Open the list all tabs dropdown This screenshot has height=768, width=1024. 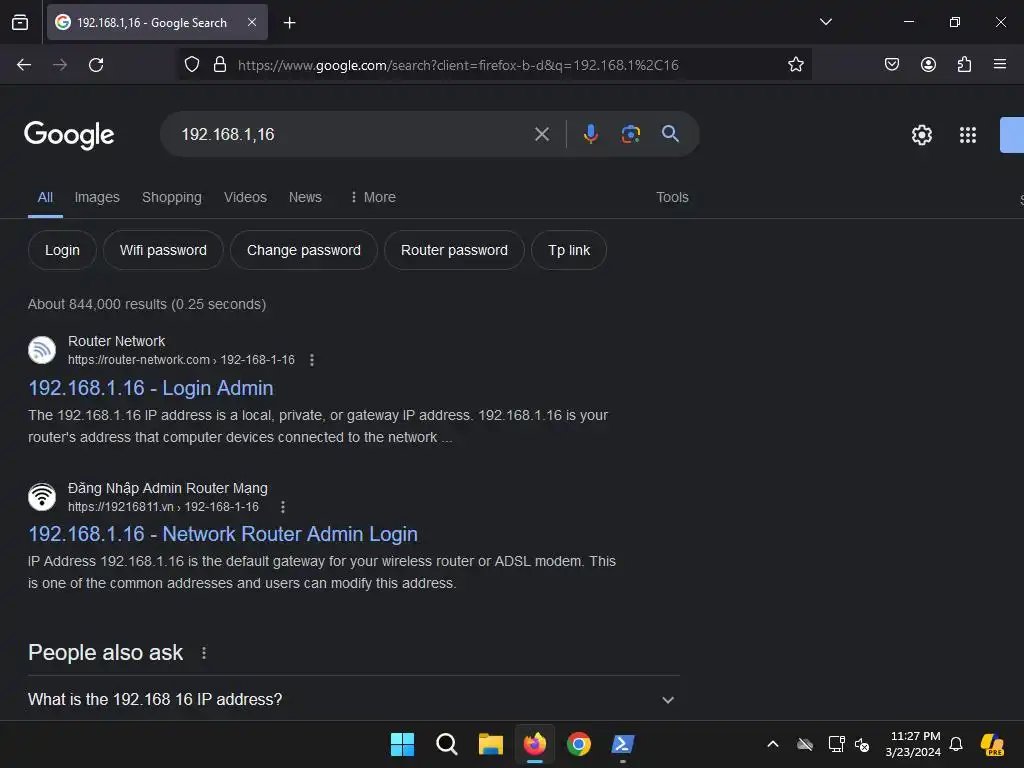[825, 22]
